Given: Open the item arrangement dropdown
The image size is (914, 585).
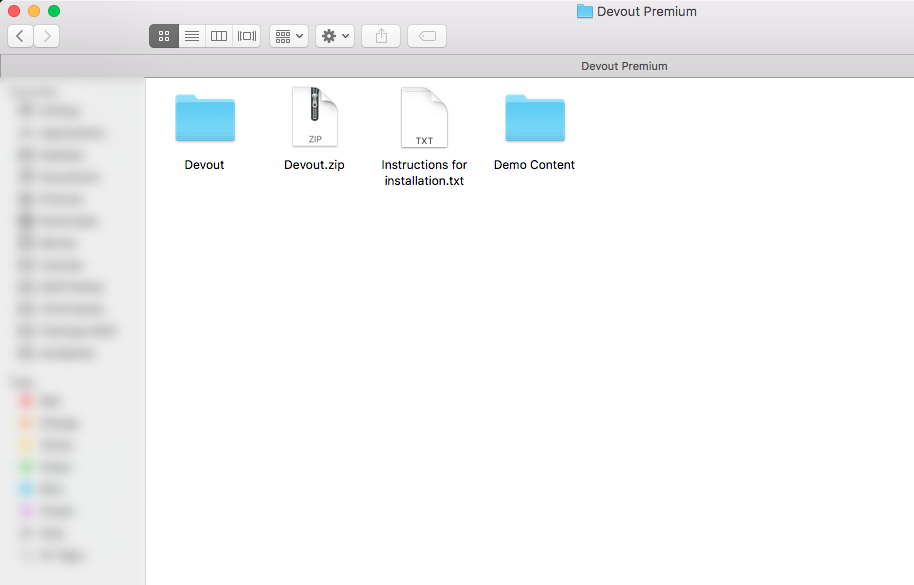Looking at the screenshot, I should point(288,35).
